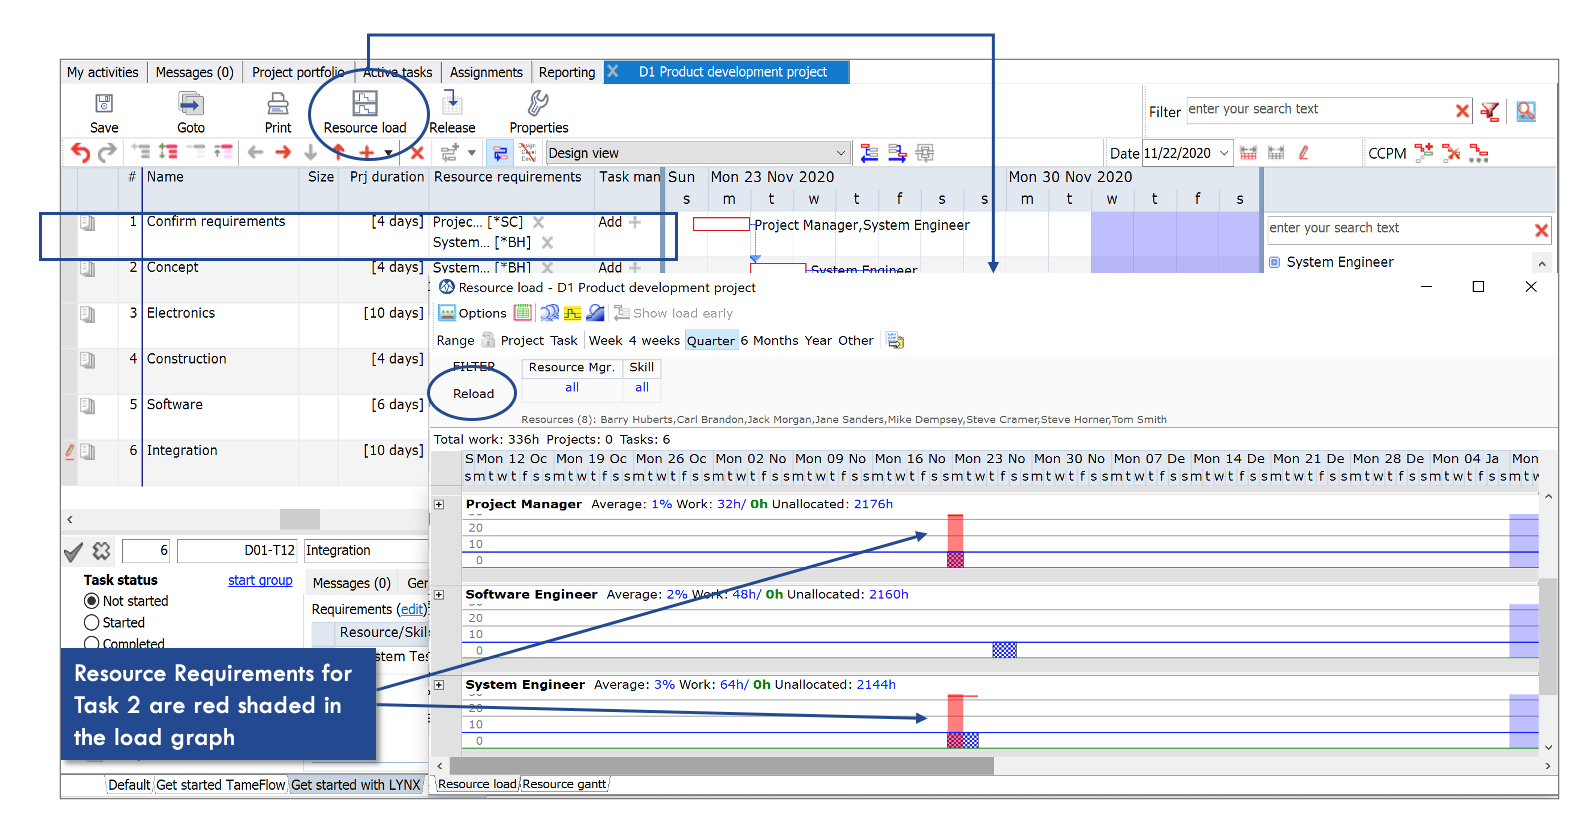The height and width of the screenshot is (816, 1574).
Task: Click CCPM remove buffers icon
Action: [1451, 152]
